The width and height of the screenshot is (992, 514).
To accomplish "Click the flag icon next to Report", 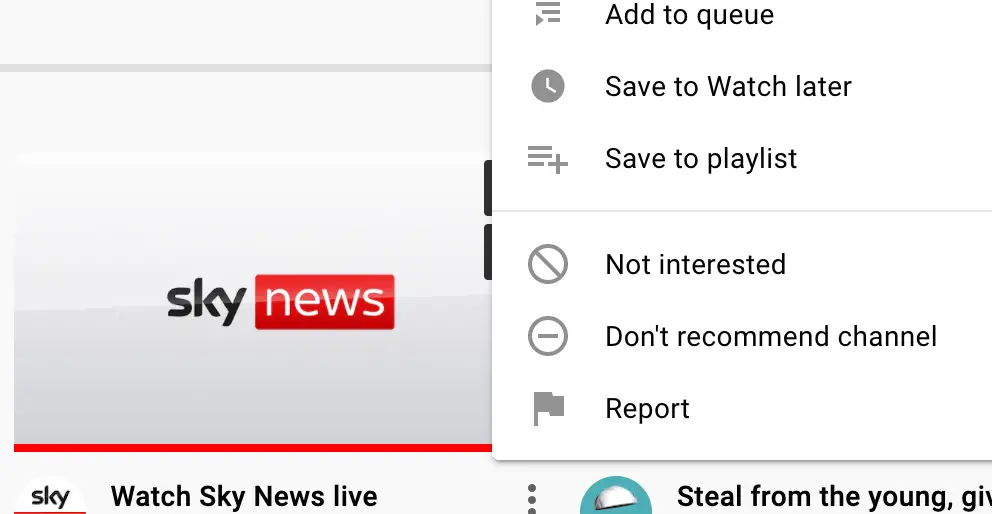I will (547, 408).
